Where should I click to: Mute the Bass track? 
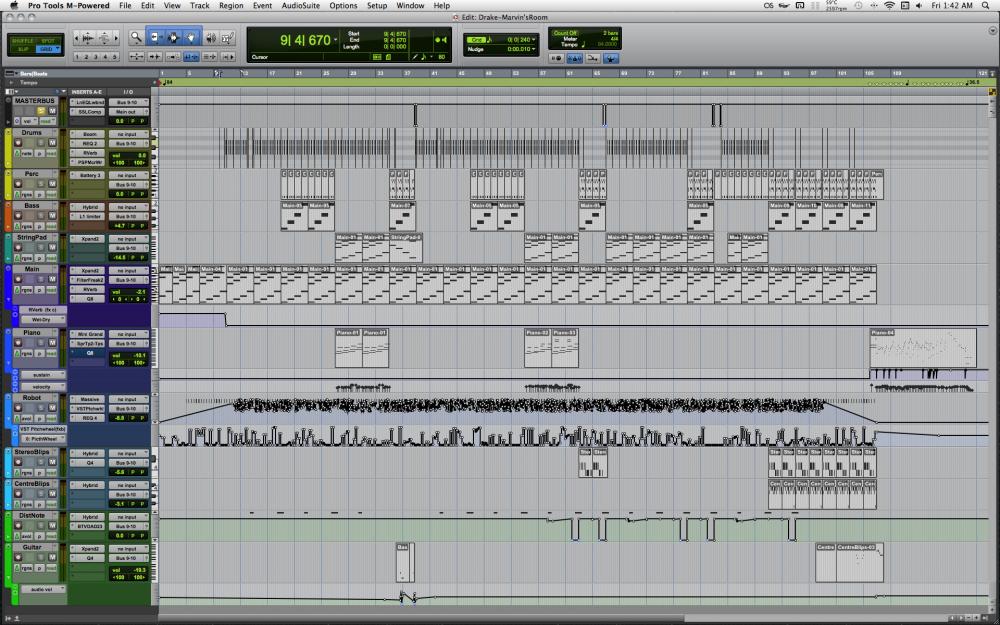pyautogui.click(x=53, y=218)
